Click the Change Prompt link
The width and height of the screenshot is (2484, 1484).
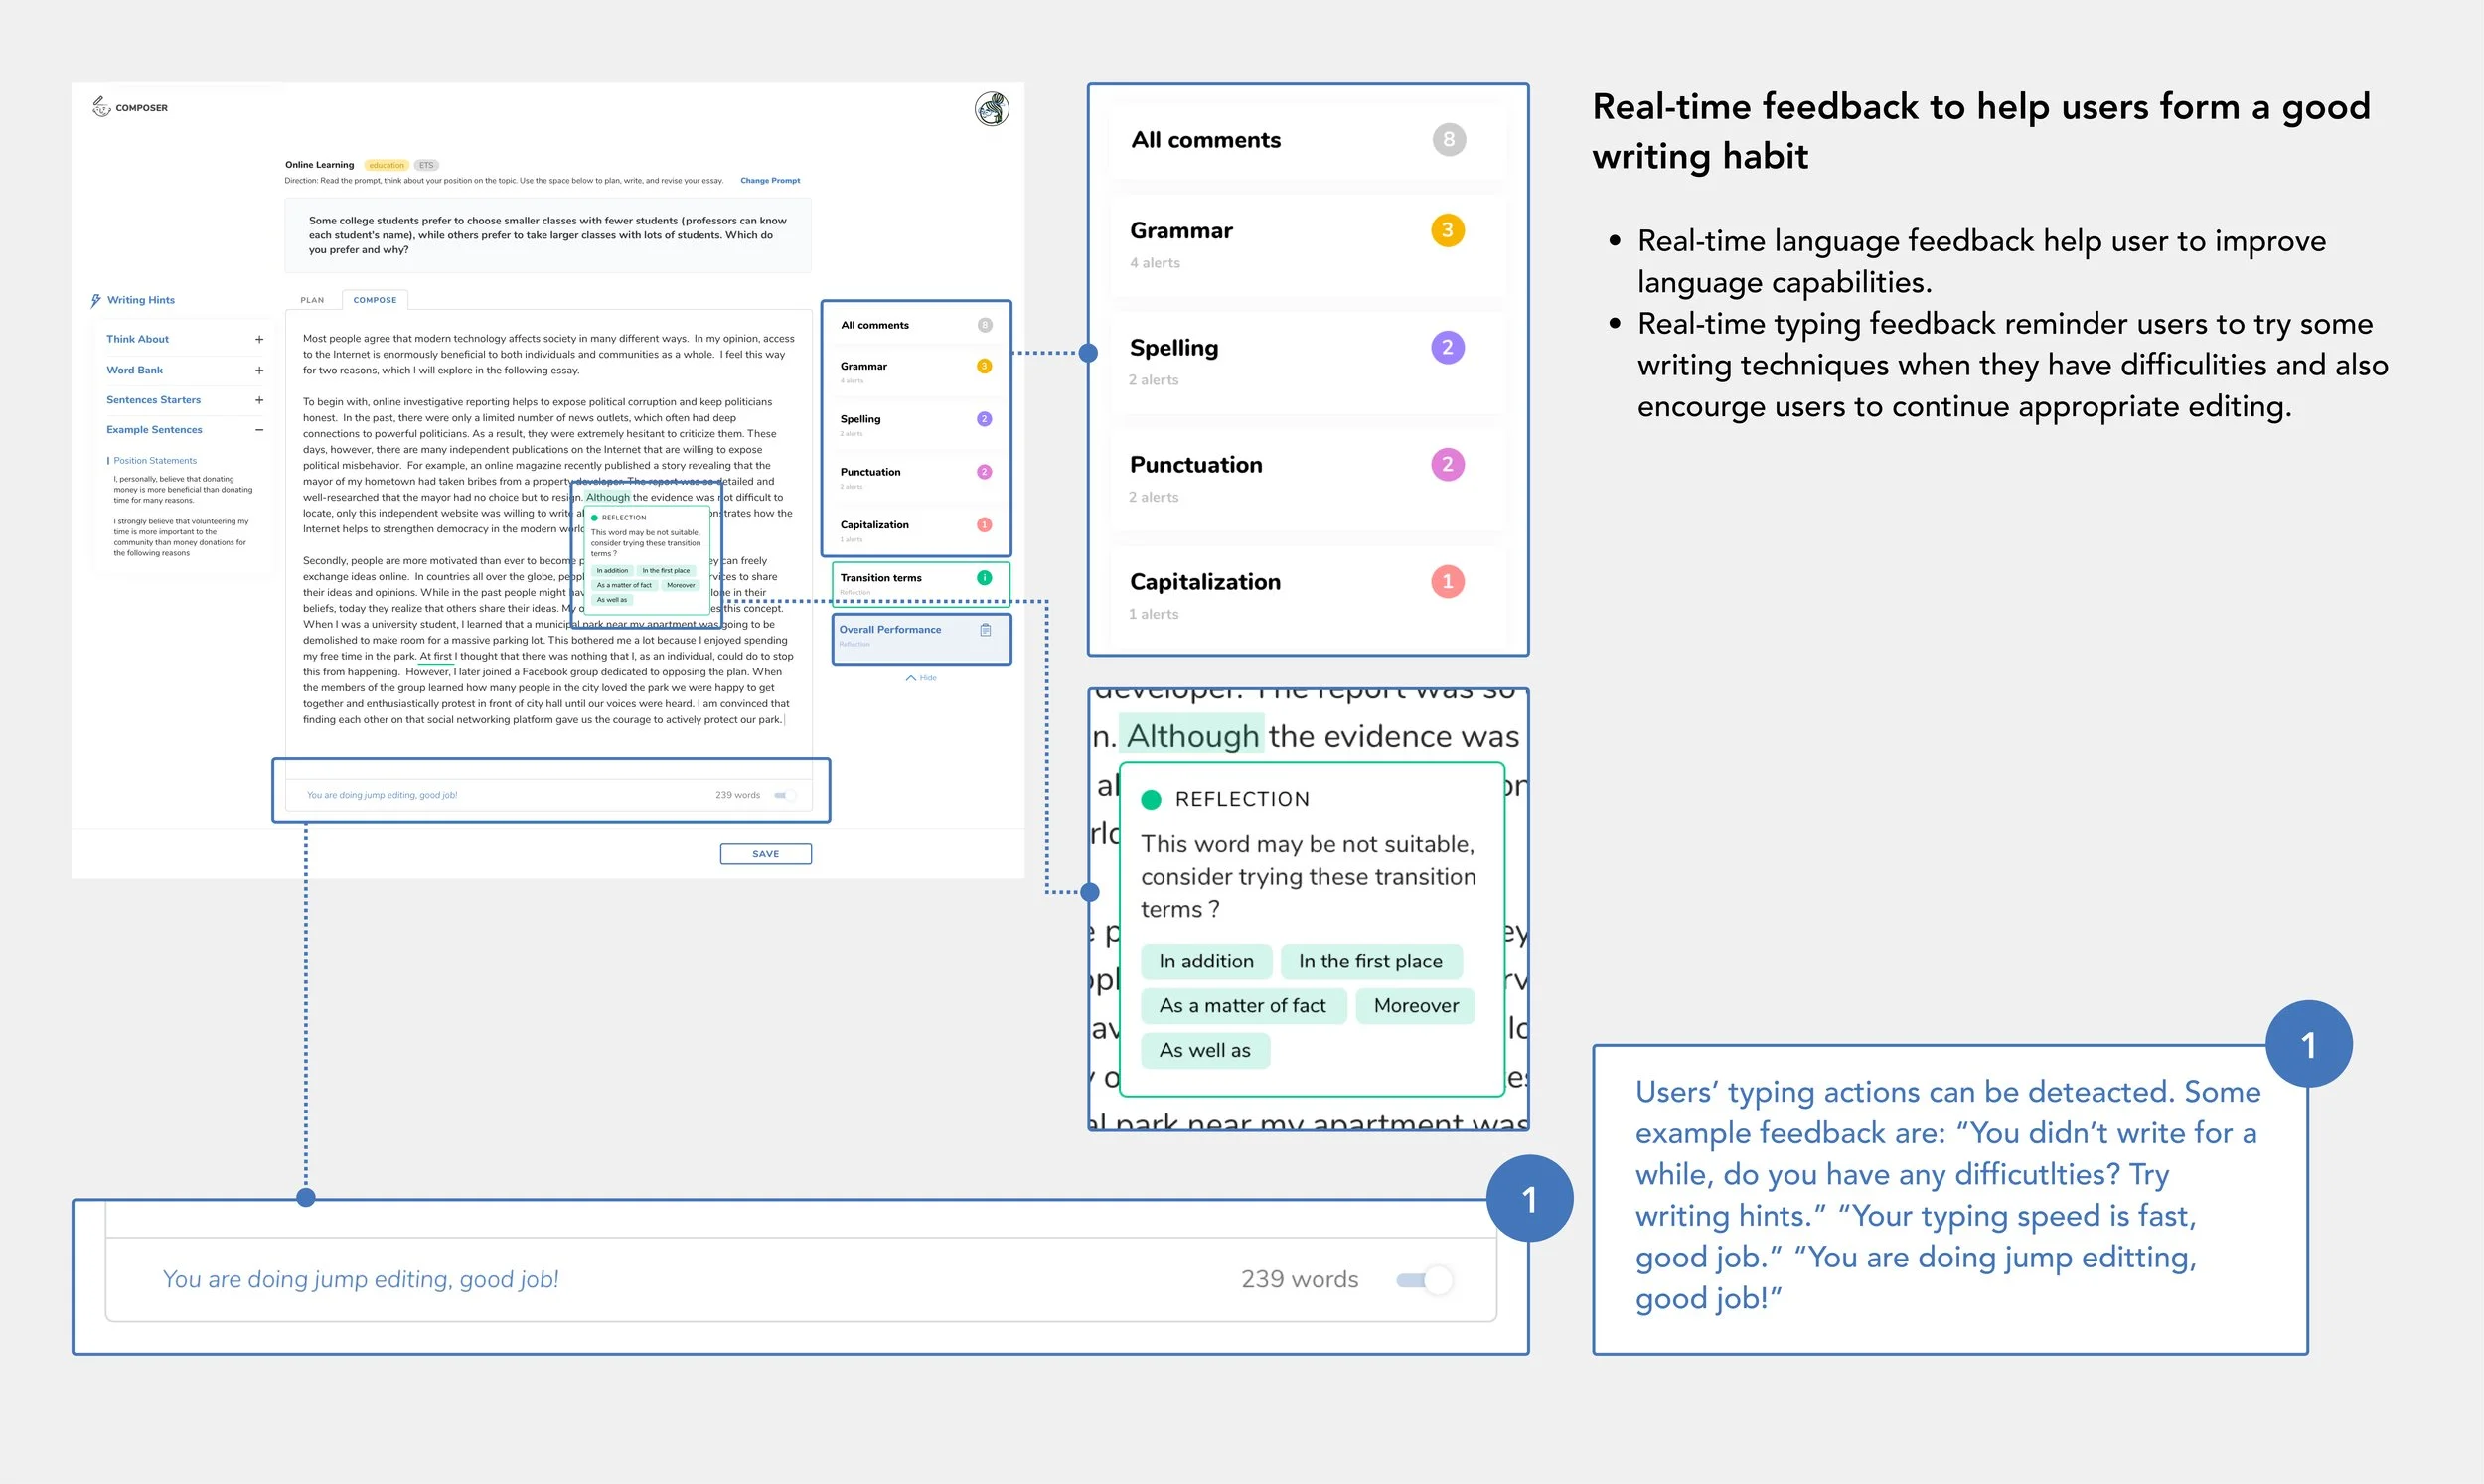(770, 181)
